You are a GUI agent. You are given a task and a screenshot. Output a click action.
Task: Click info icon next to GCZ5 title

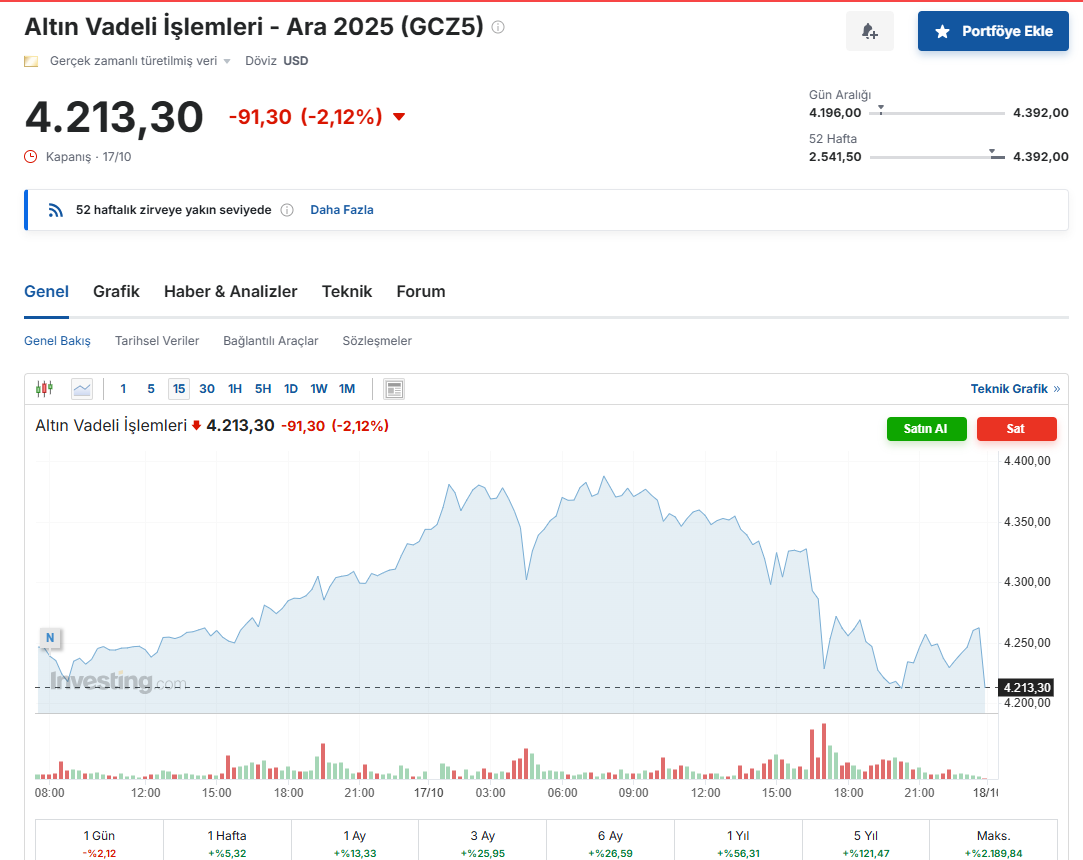click(x=498, y=28)
